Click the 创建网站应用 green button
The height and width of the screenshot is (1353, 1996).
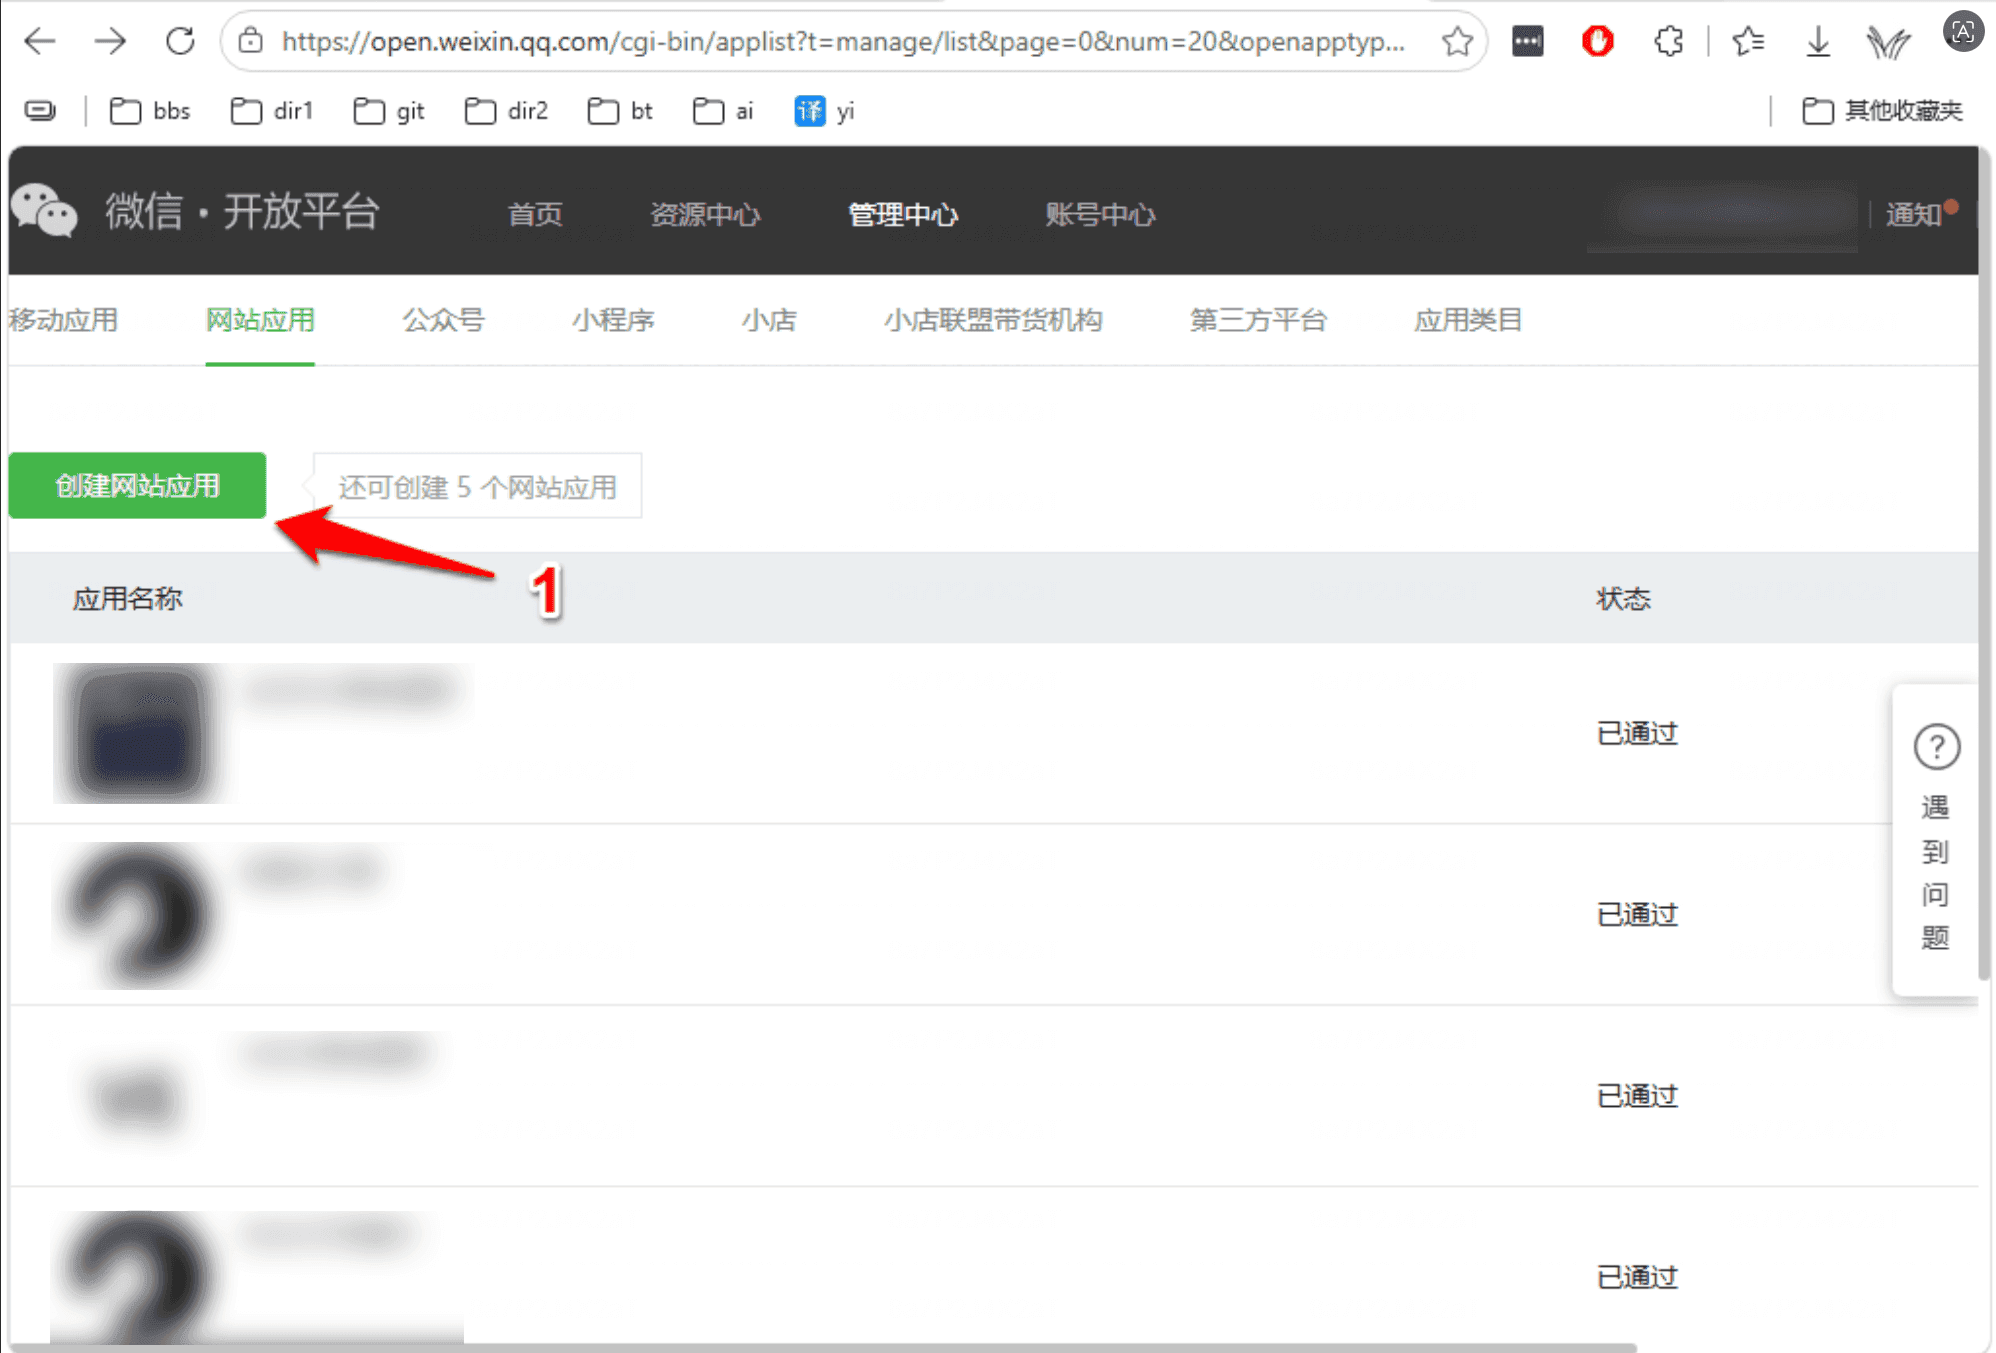[137, 486]
